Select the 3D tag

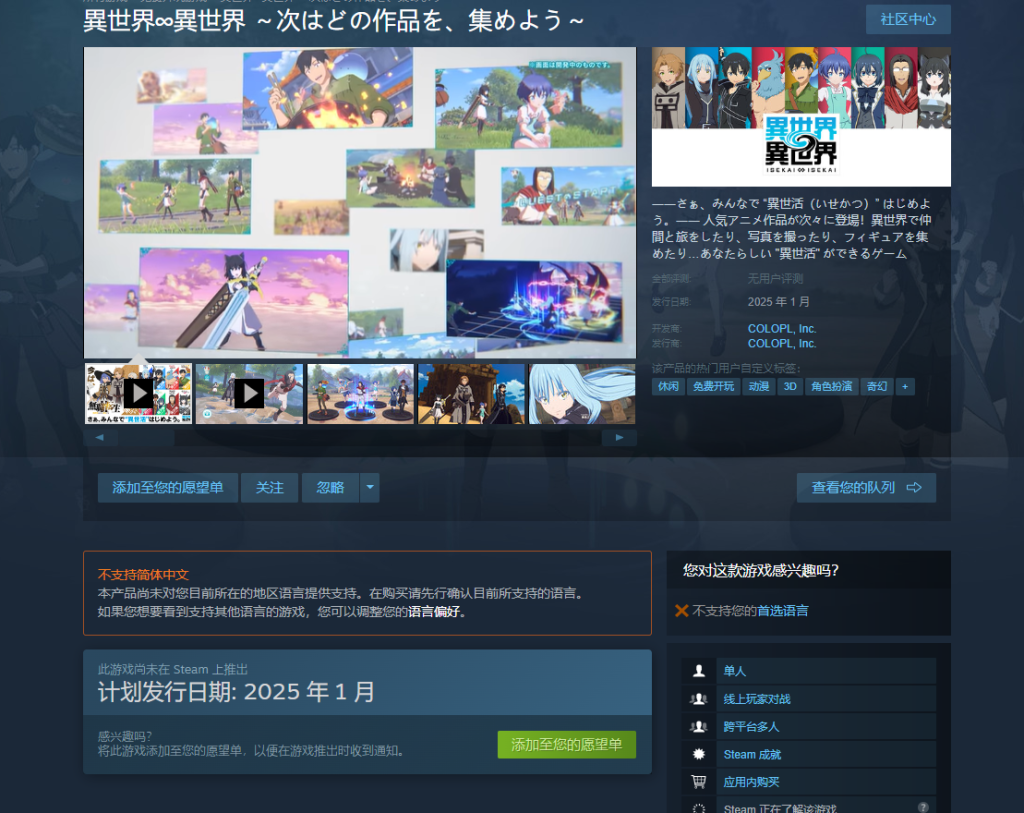tap(790, 387)
